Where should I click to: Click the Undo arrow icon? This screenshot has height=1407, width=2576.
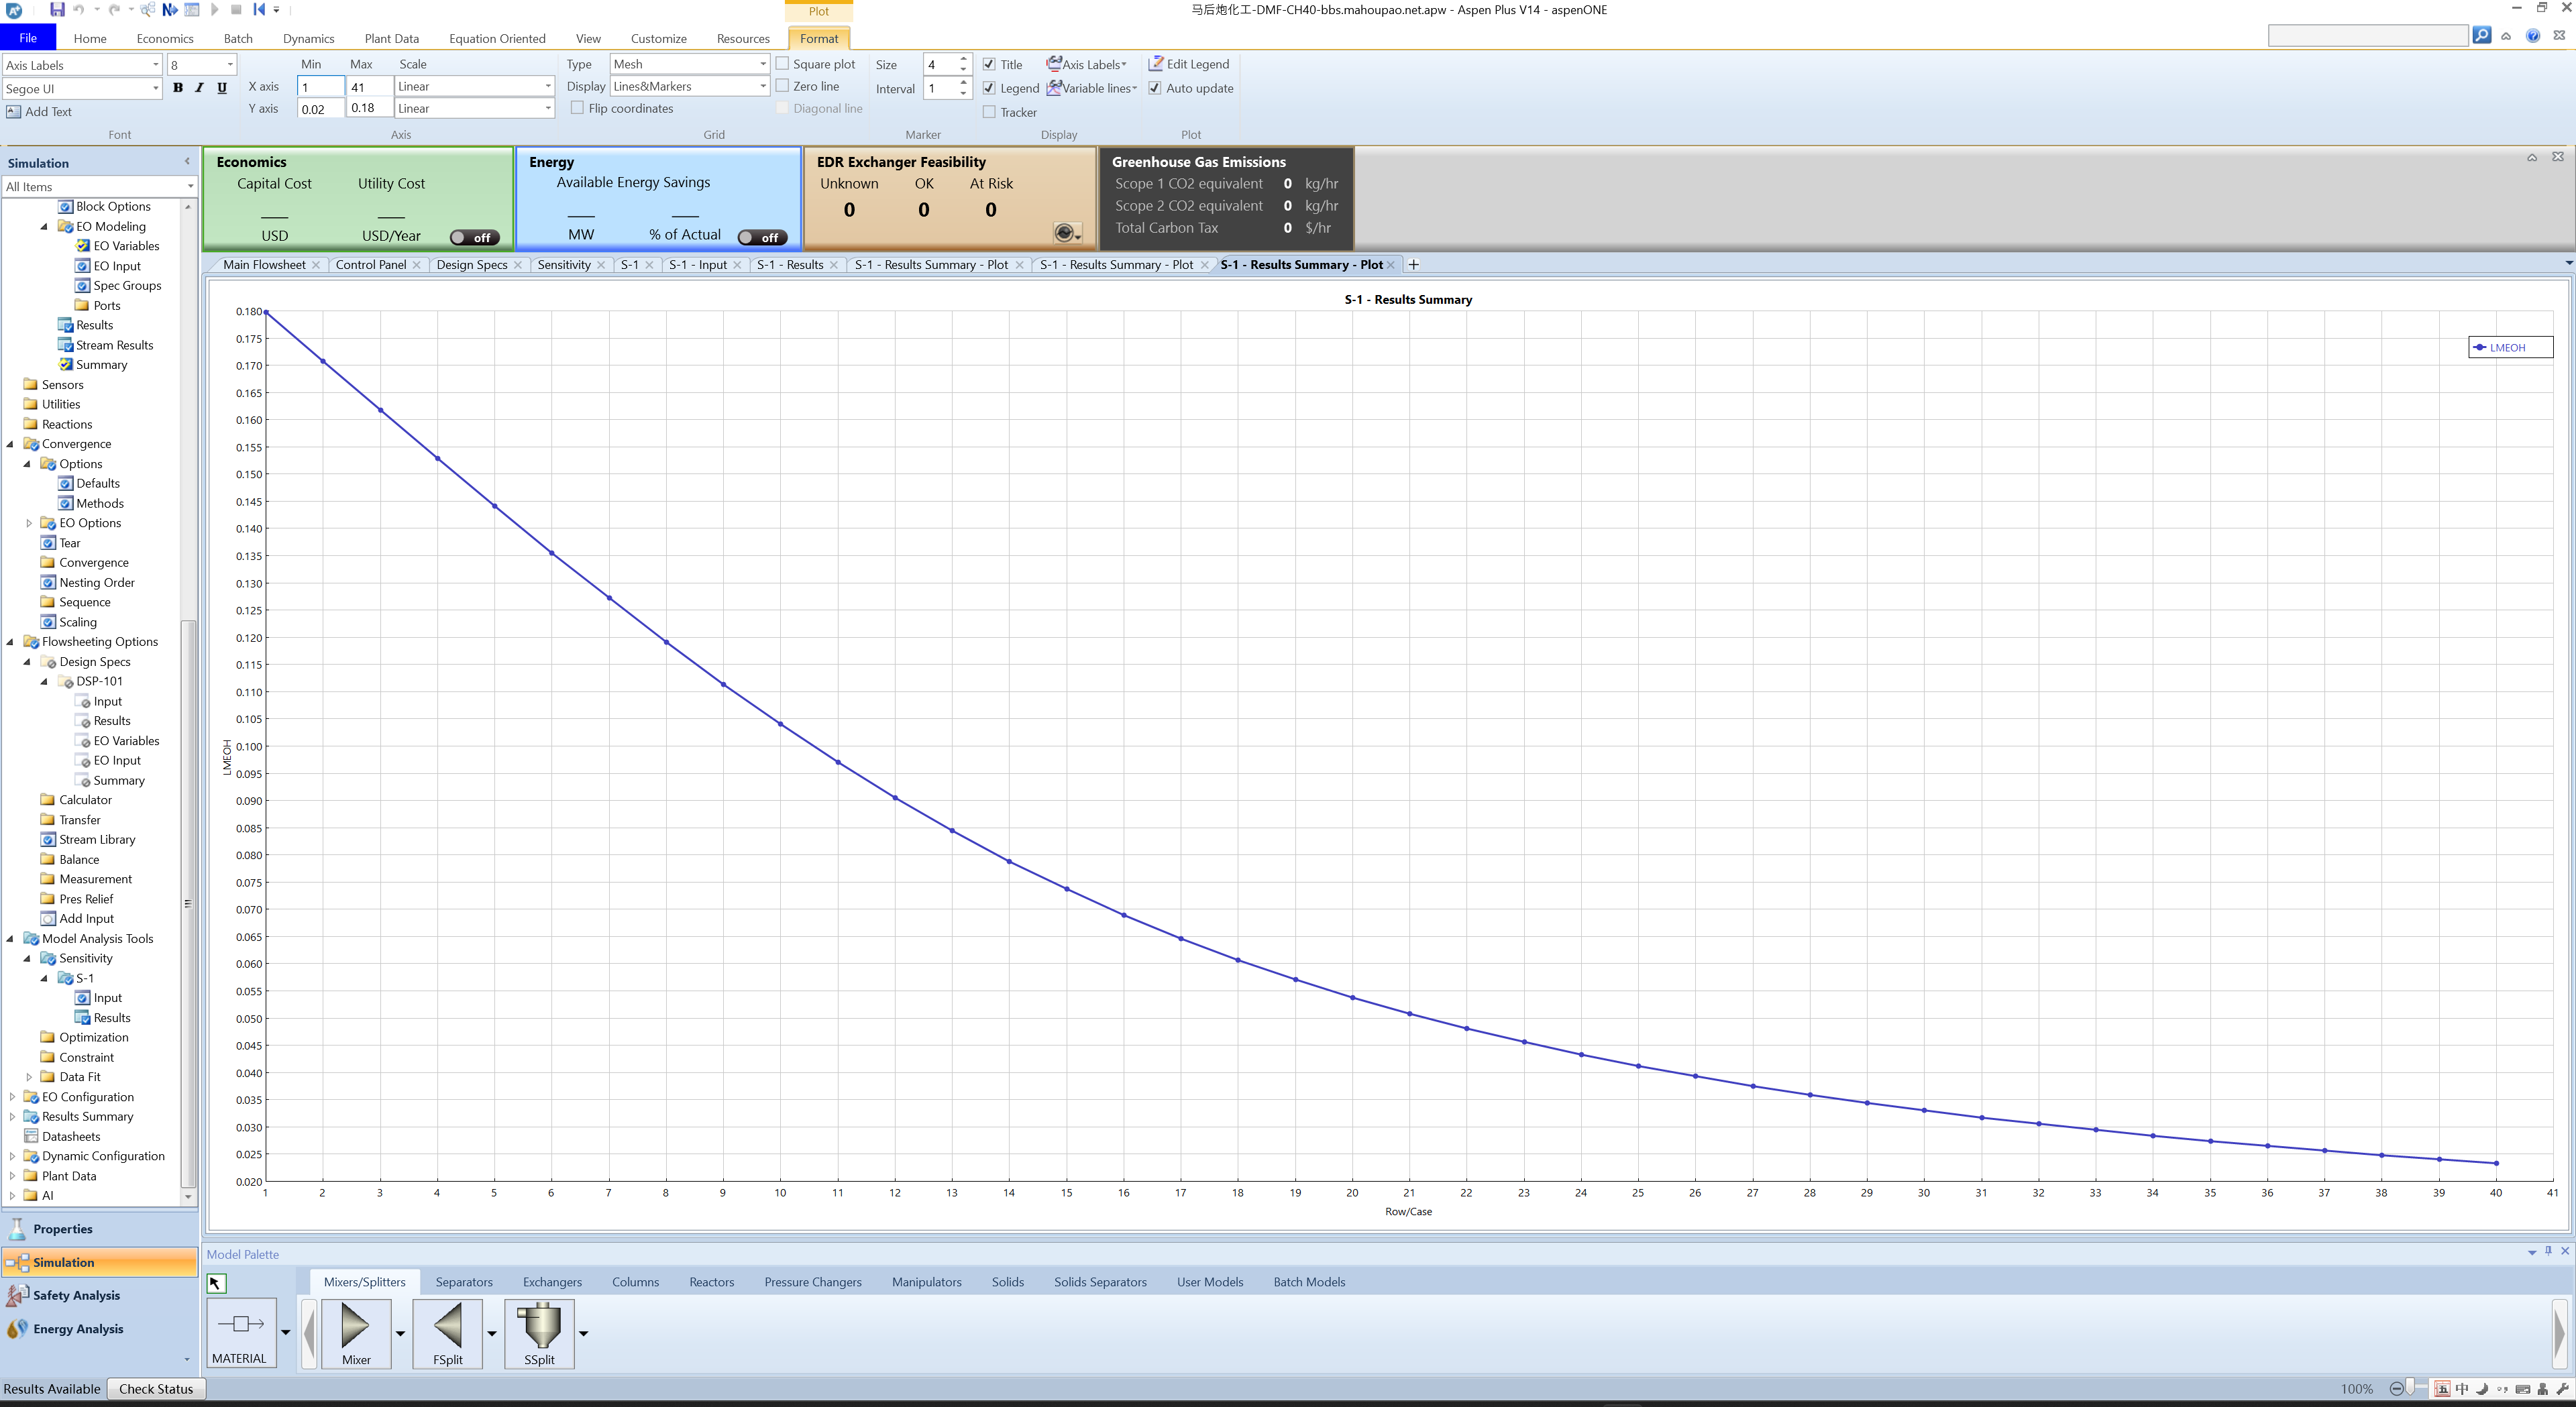80,10
